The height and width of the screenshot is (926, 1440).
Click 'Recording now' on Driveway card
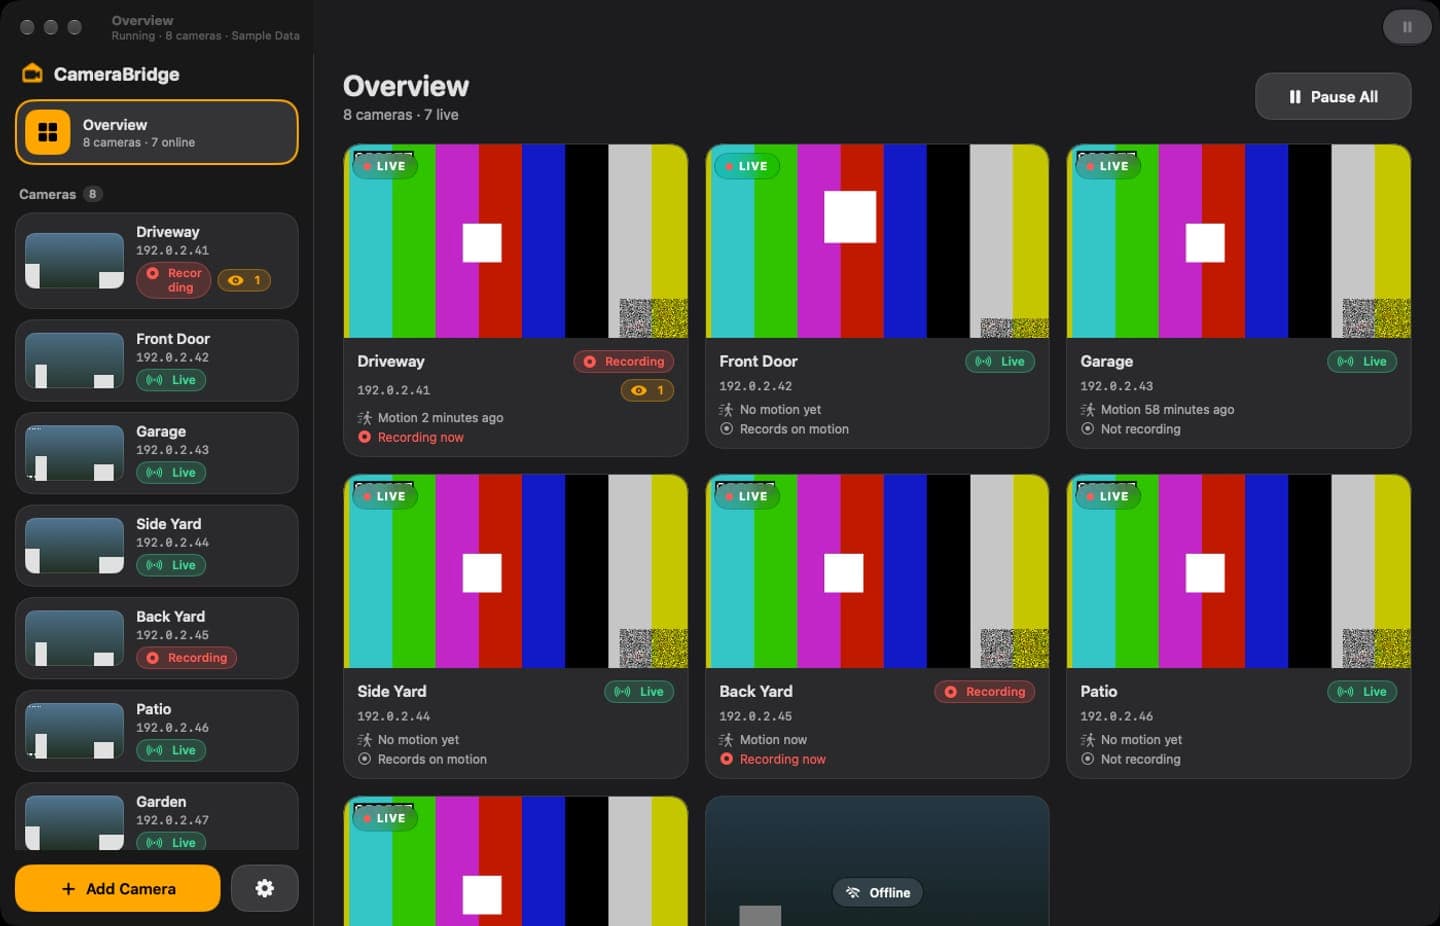coord(420,437)
